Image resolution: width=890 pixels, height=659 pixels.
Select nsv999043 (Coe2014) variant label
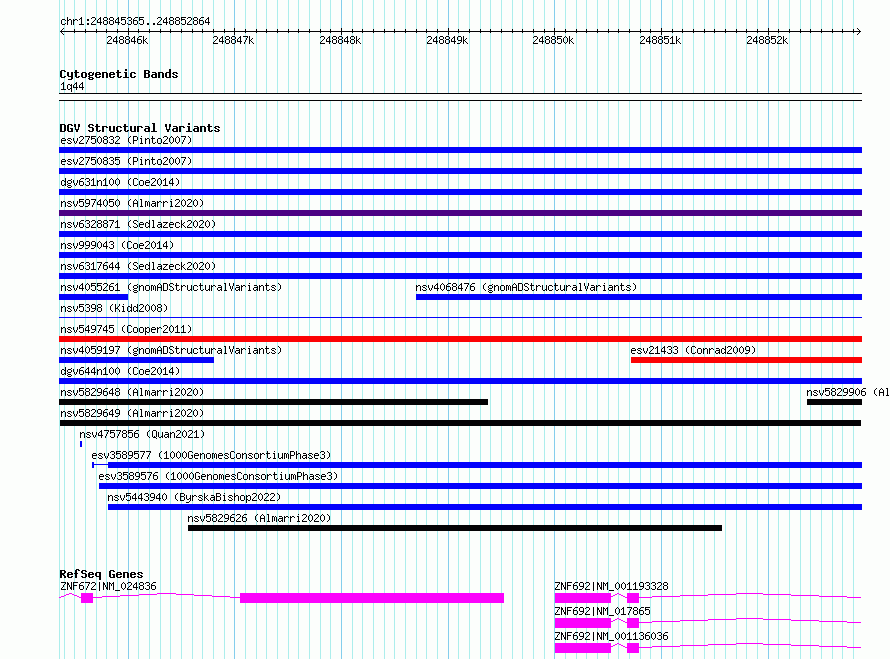(117, 245)
